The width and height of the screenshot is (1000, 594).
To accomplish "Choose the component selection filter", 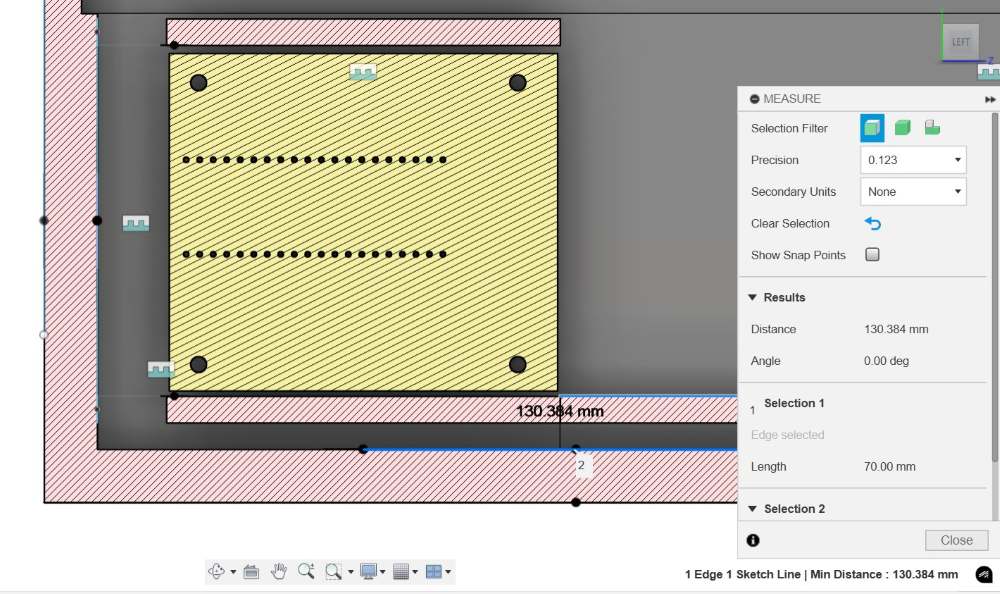I will 932,128.
